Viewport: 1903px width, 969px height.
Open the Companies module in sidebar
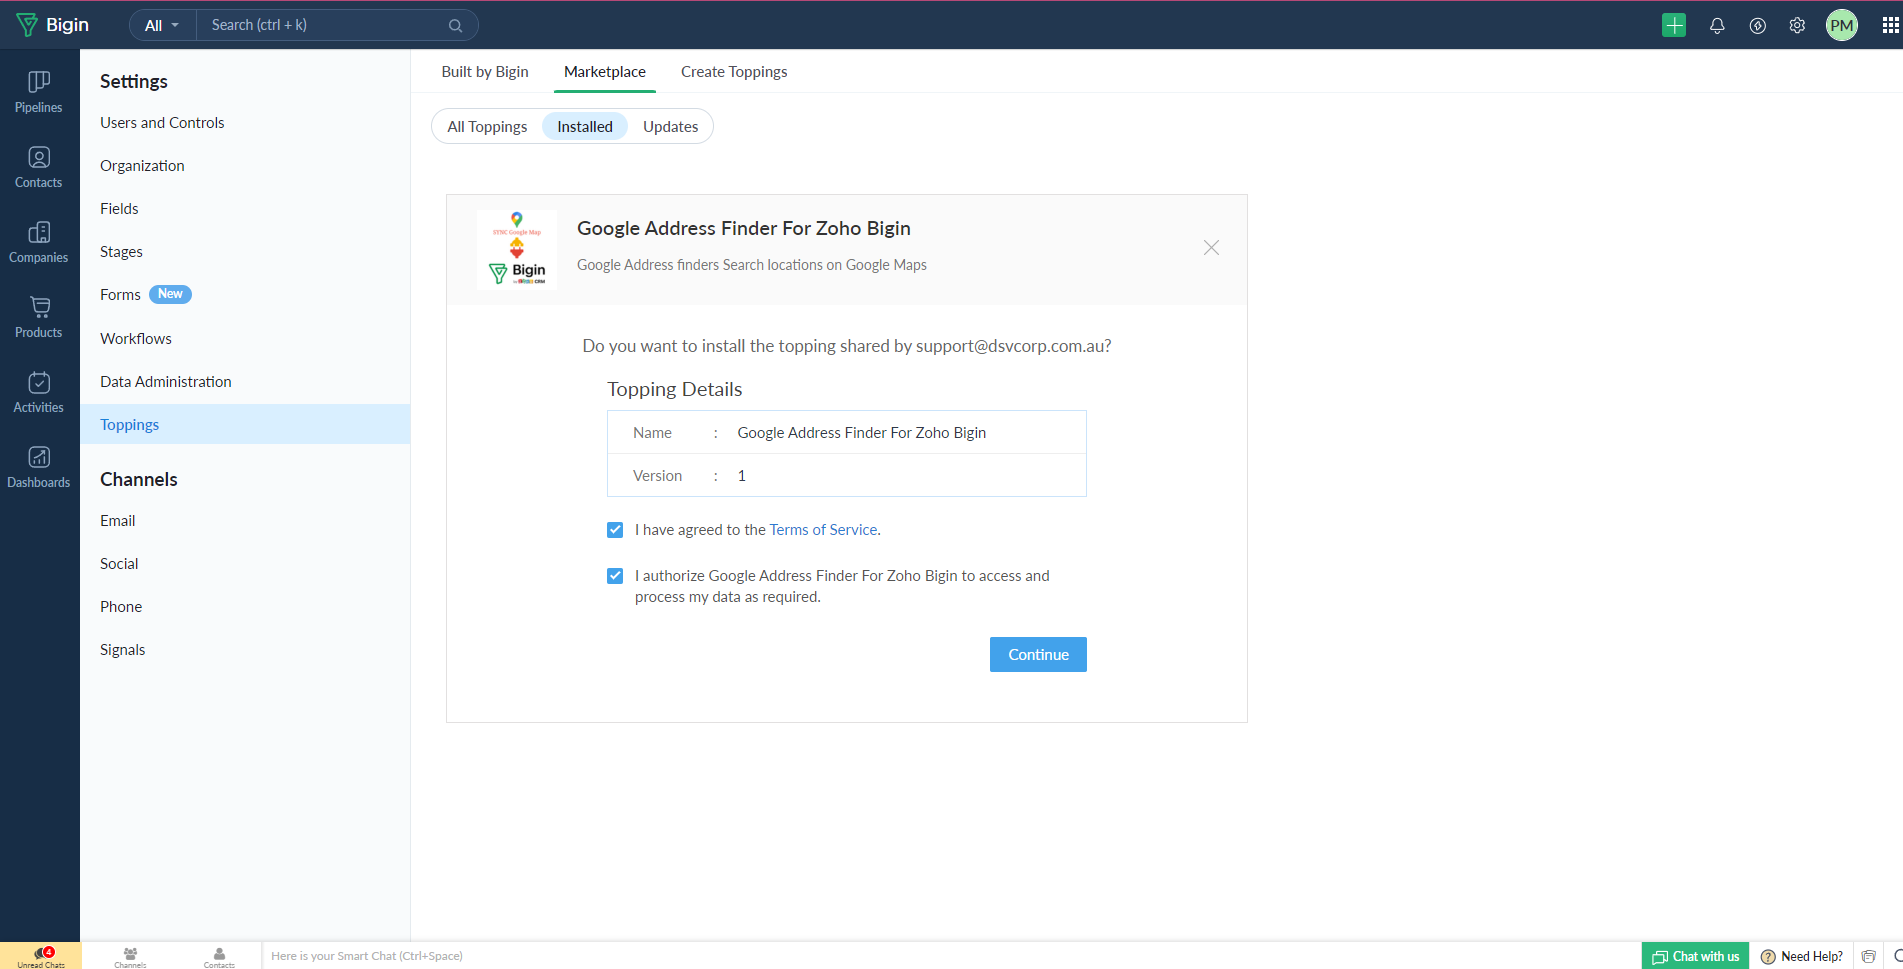[39, 242]
